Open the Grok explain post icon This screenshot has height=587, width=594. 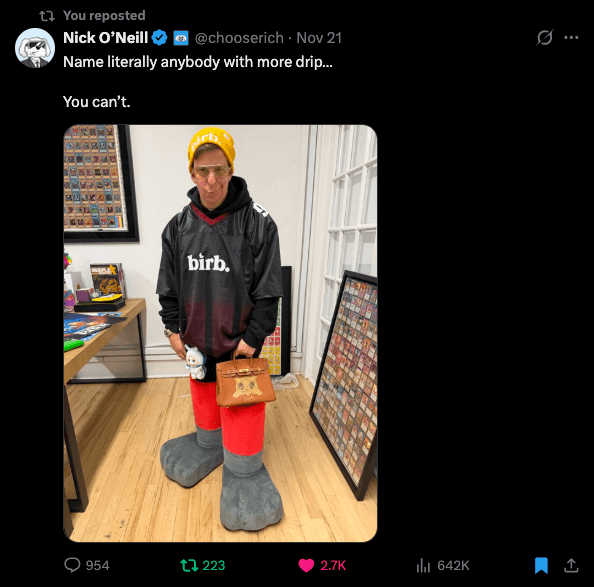pyautogui.click(x=545, y=37)
